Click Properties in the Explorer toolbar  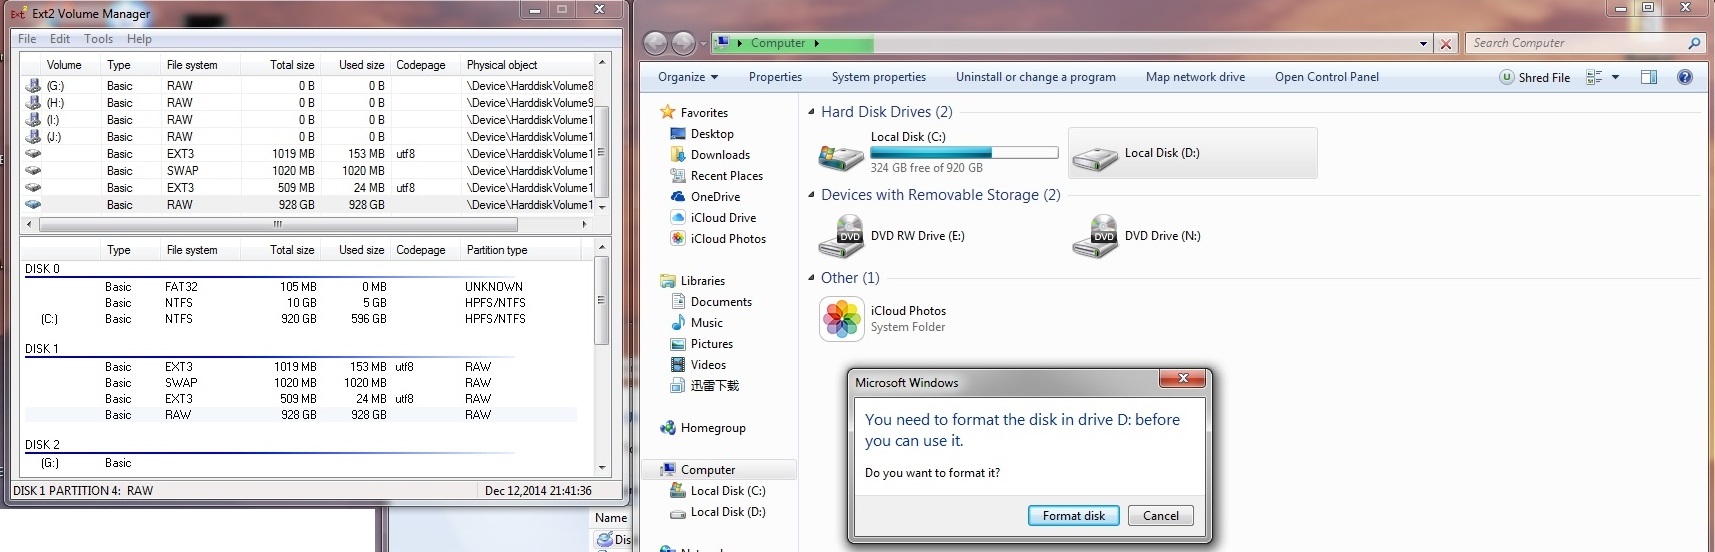pos(775,77)
